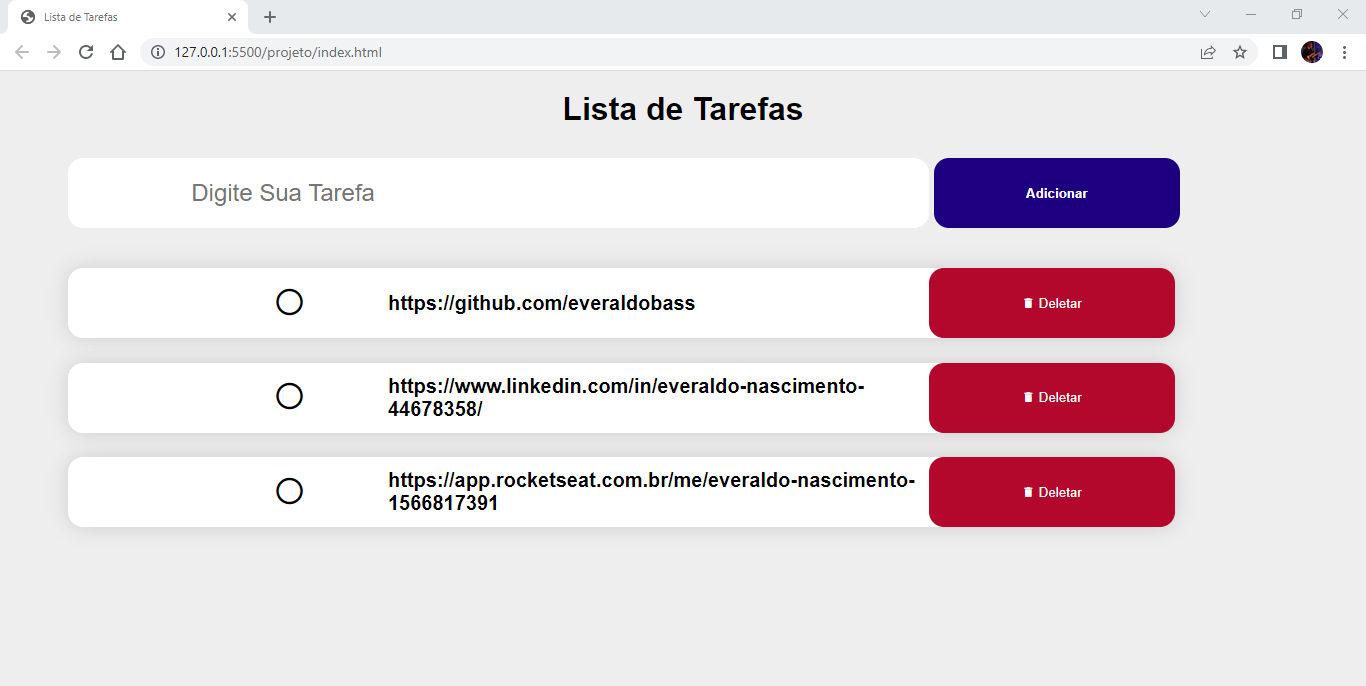The image size is (1366, 686).
Task: Delete the linkedin.com everaldo-nascimento task
Action: (1052, 398)
